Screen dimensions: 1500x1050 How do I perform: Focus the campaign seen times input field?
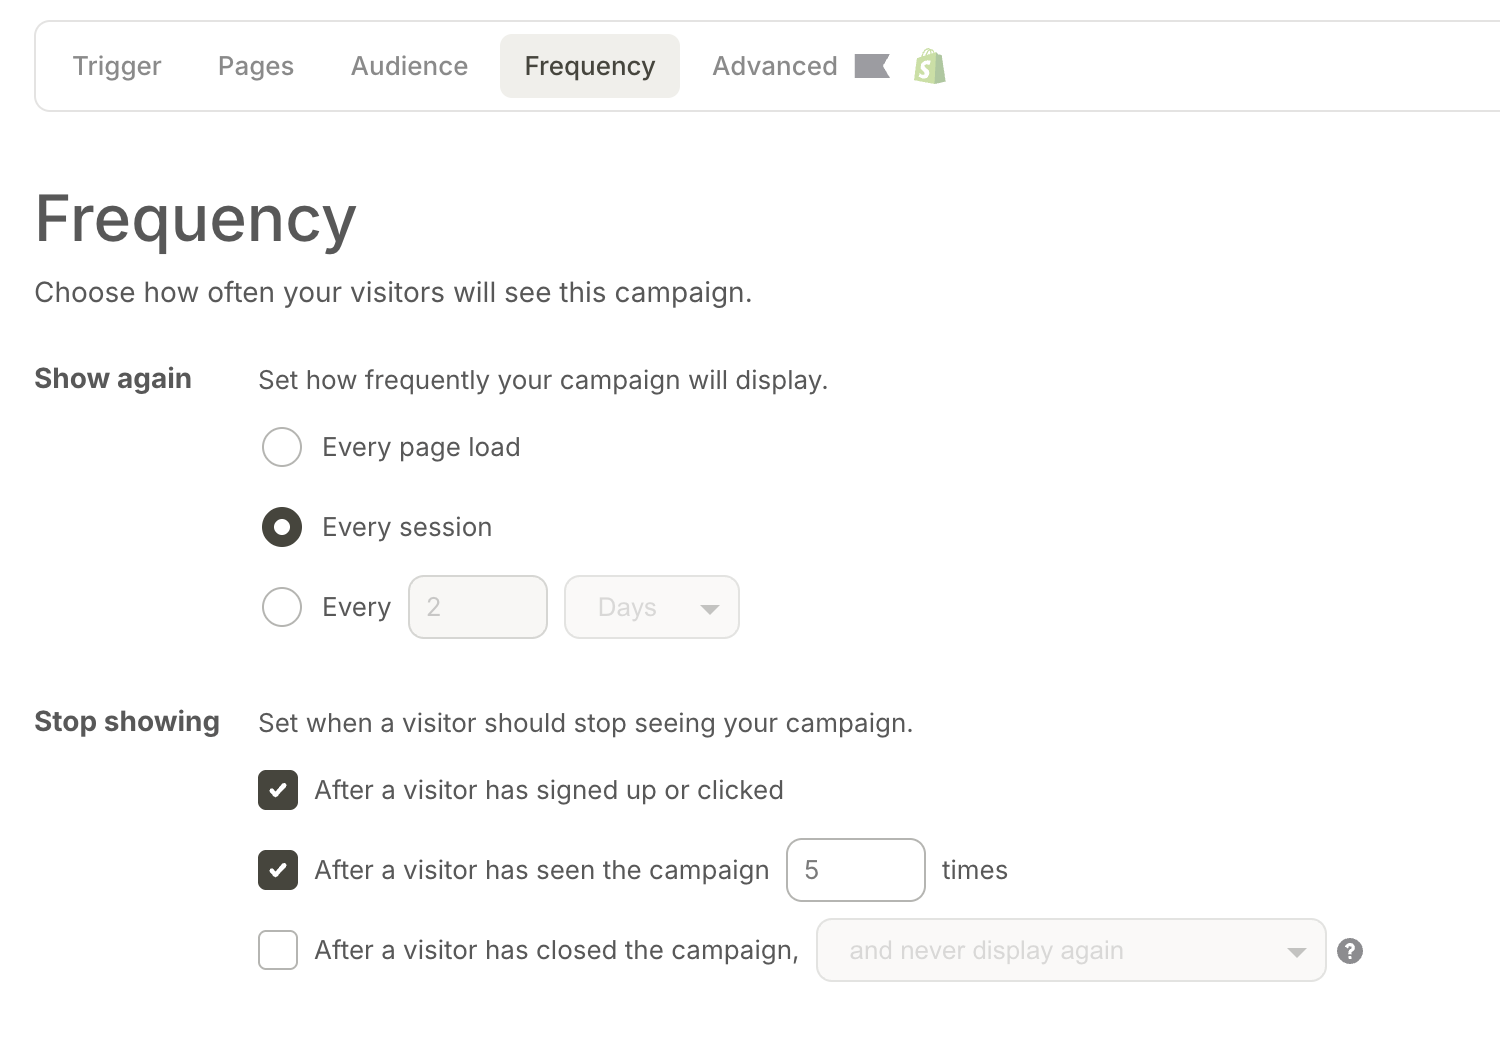coord(856,870)
